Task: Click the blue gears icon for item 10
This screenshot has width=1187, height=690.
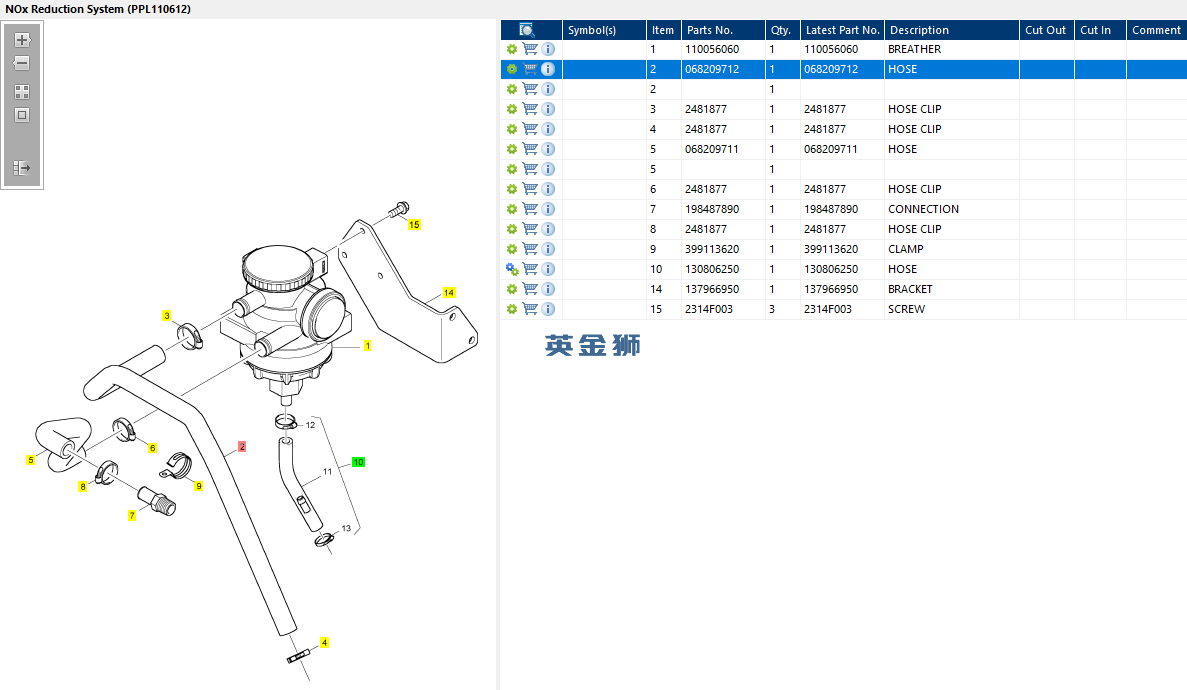Action: coord(512,269)
